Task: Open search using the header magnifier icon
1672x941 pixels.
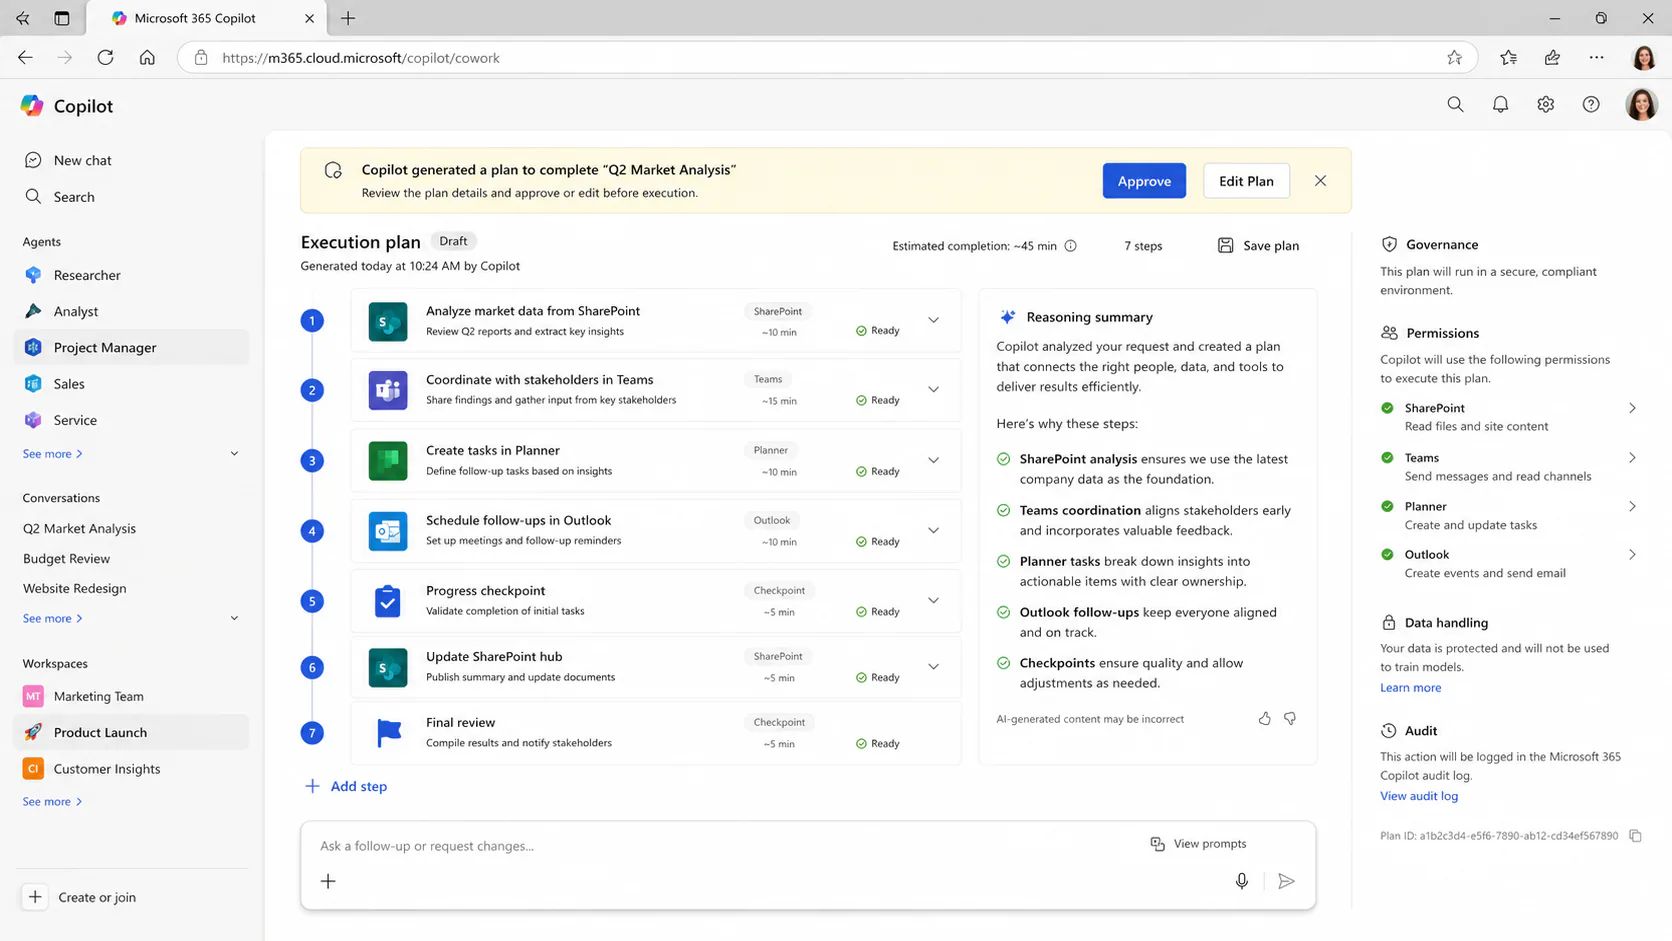Action: [x=1455, y=104]
